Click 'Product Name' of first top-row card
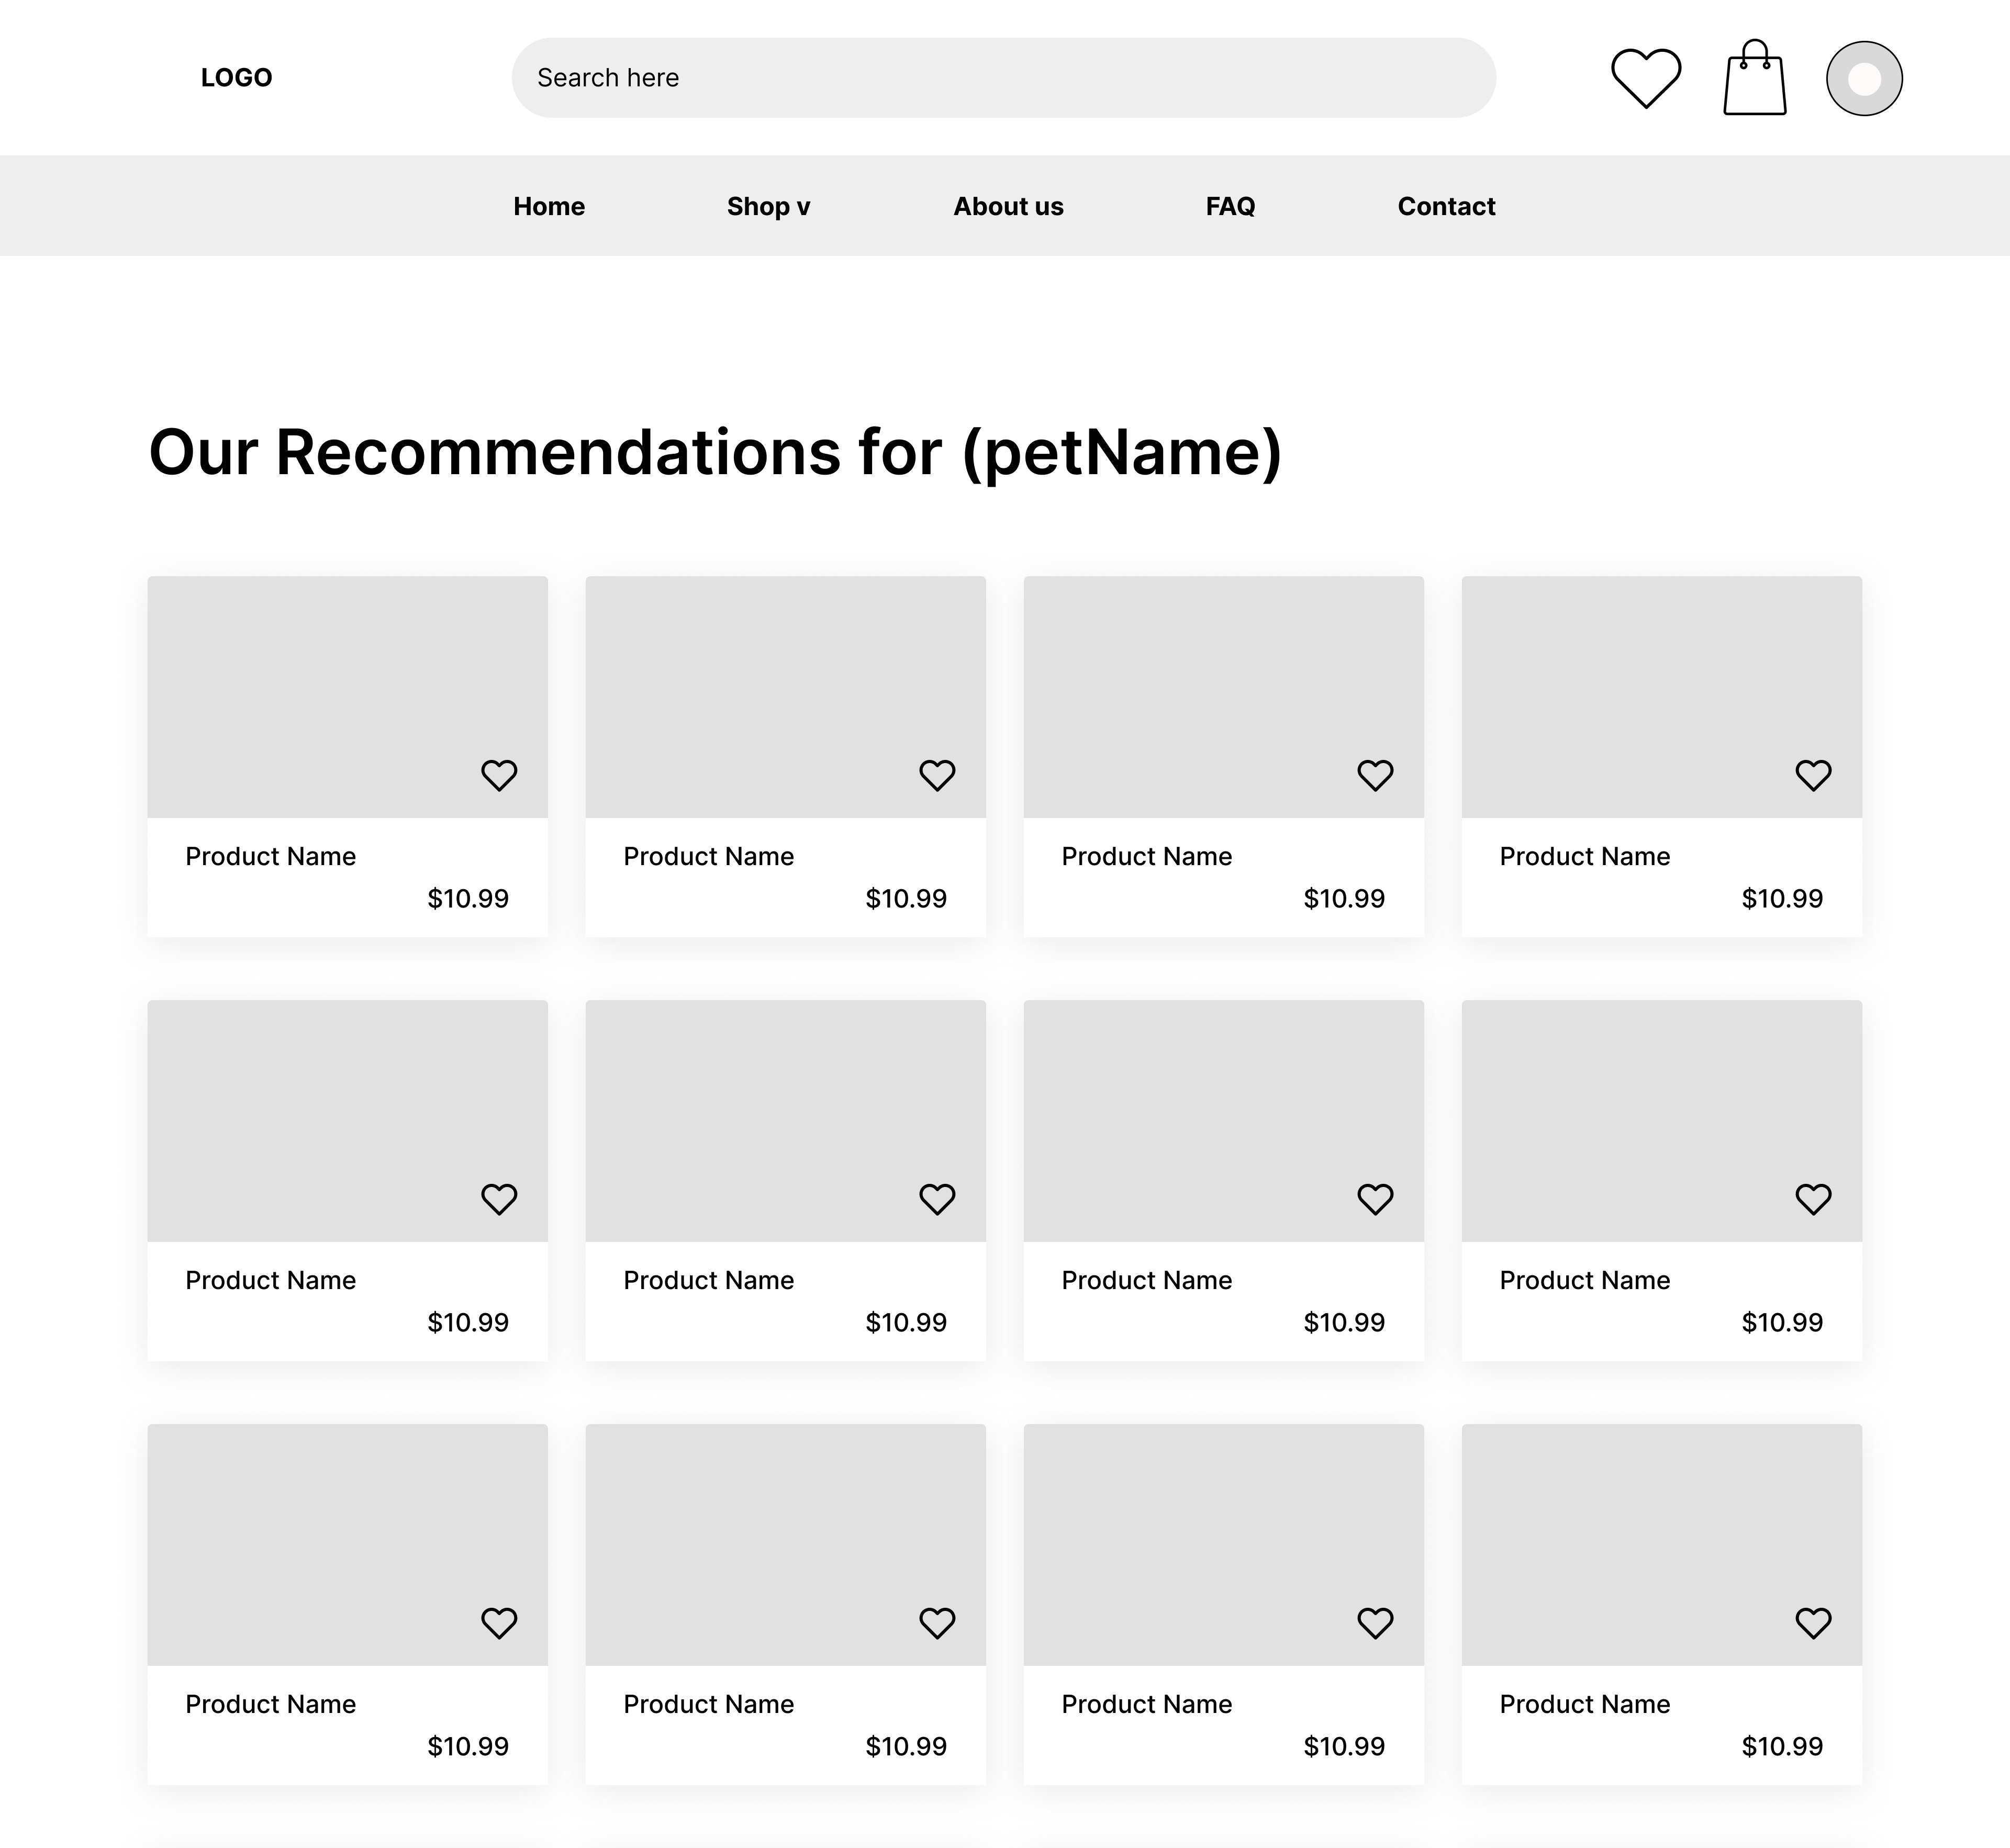 [271, 856]
